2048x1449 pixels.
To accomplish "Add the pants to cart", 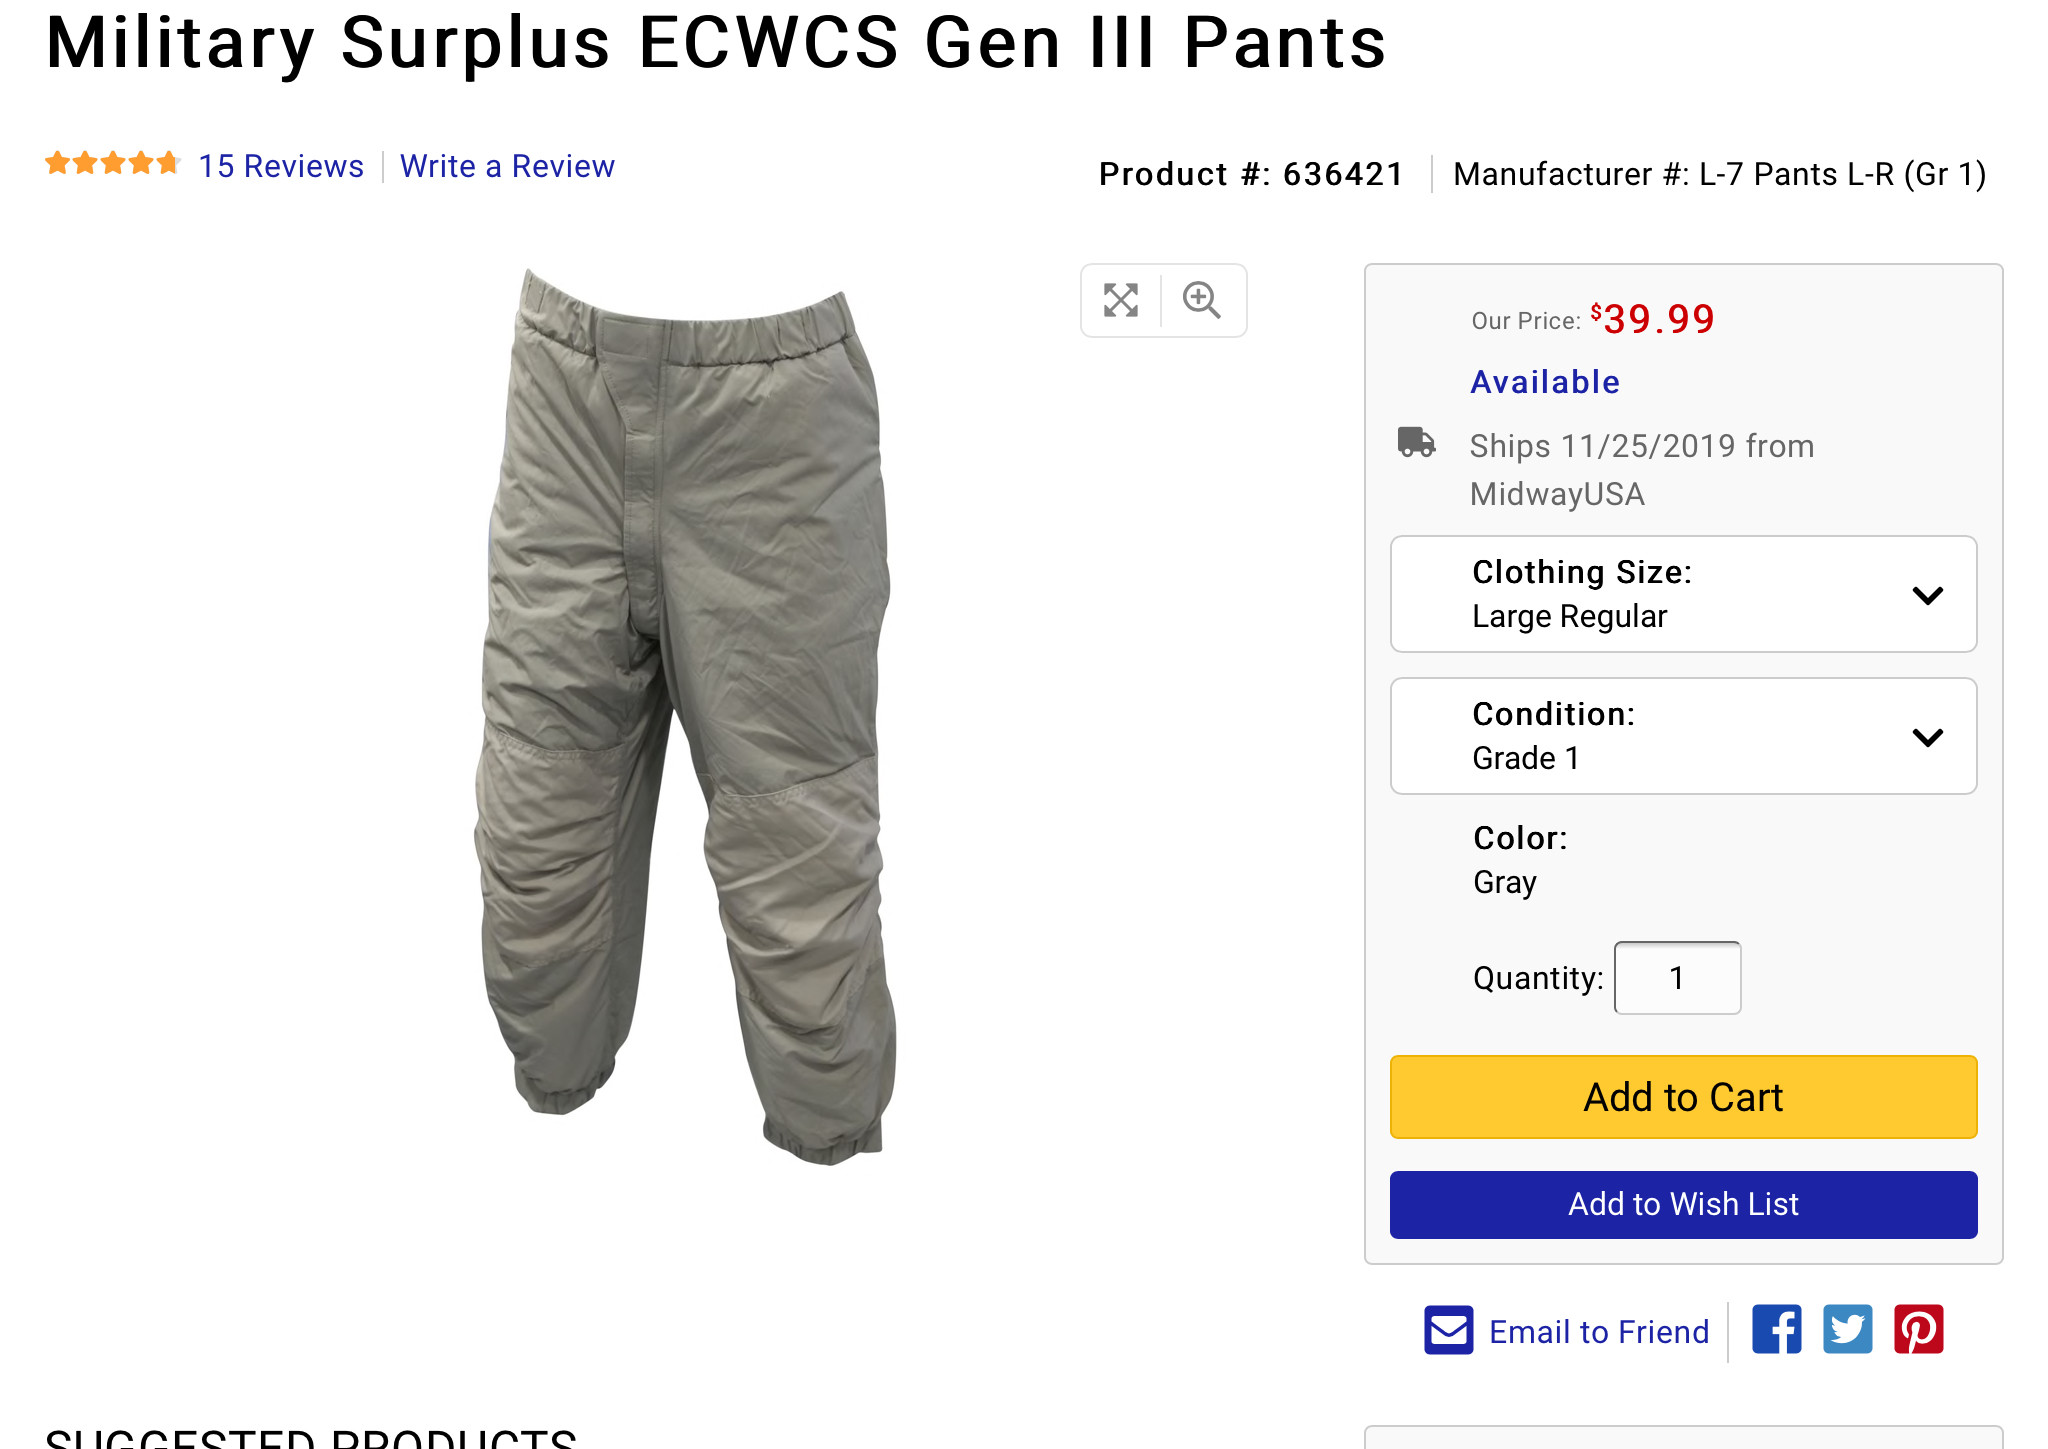I will pyautogui.click(x=1683, y=1097).
